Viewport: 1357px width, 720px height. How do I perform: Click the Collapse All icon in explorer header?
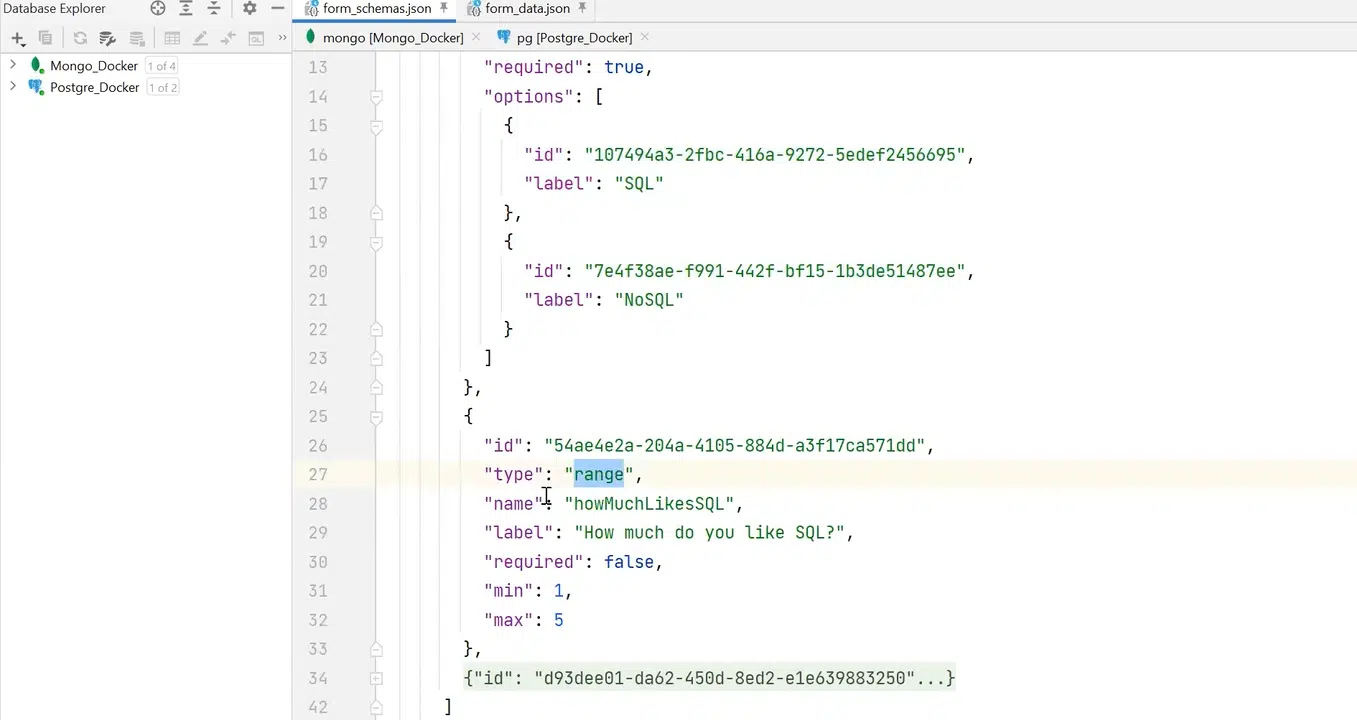(x=213, y=8)
